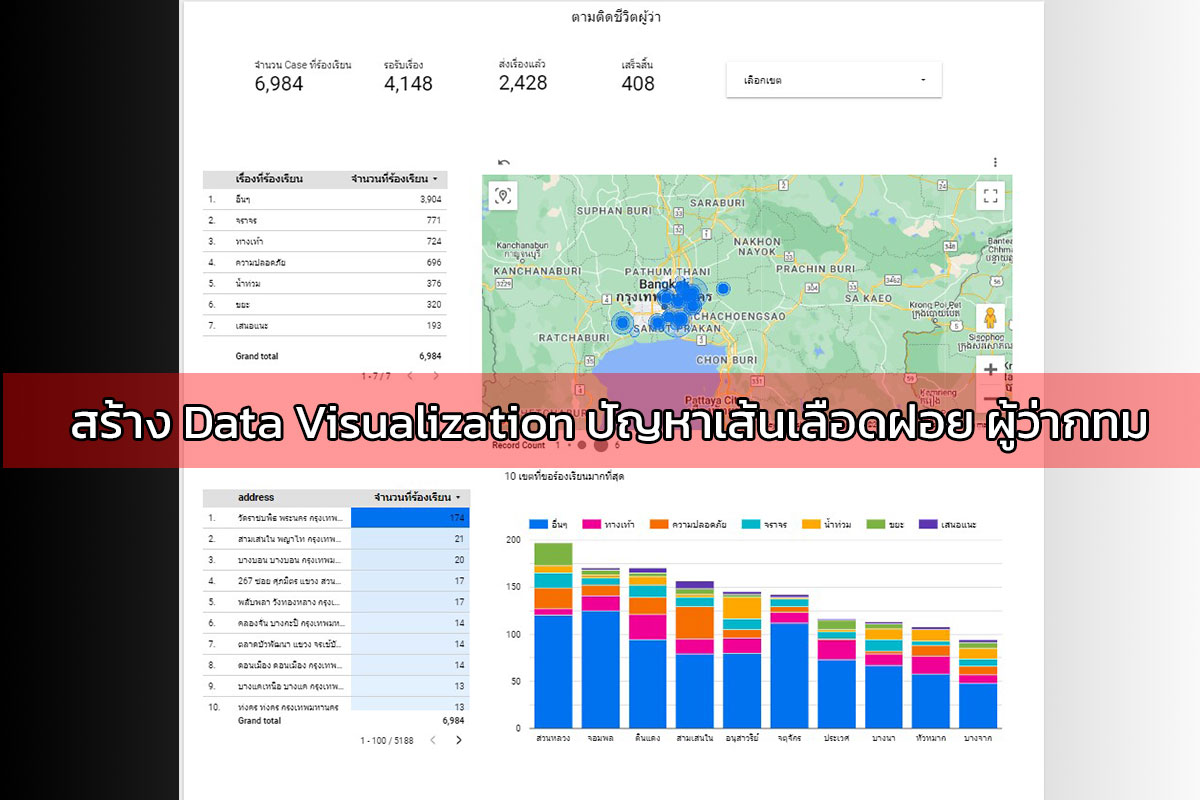Select the teal จราจร legend swatch
The image size is (1200, 800).
(x=750, y=524)
